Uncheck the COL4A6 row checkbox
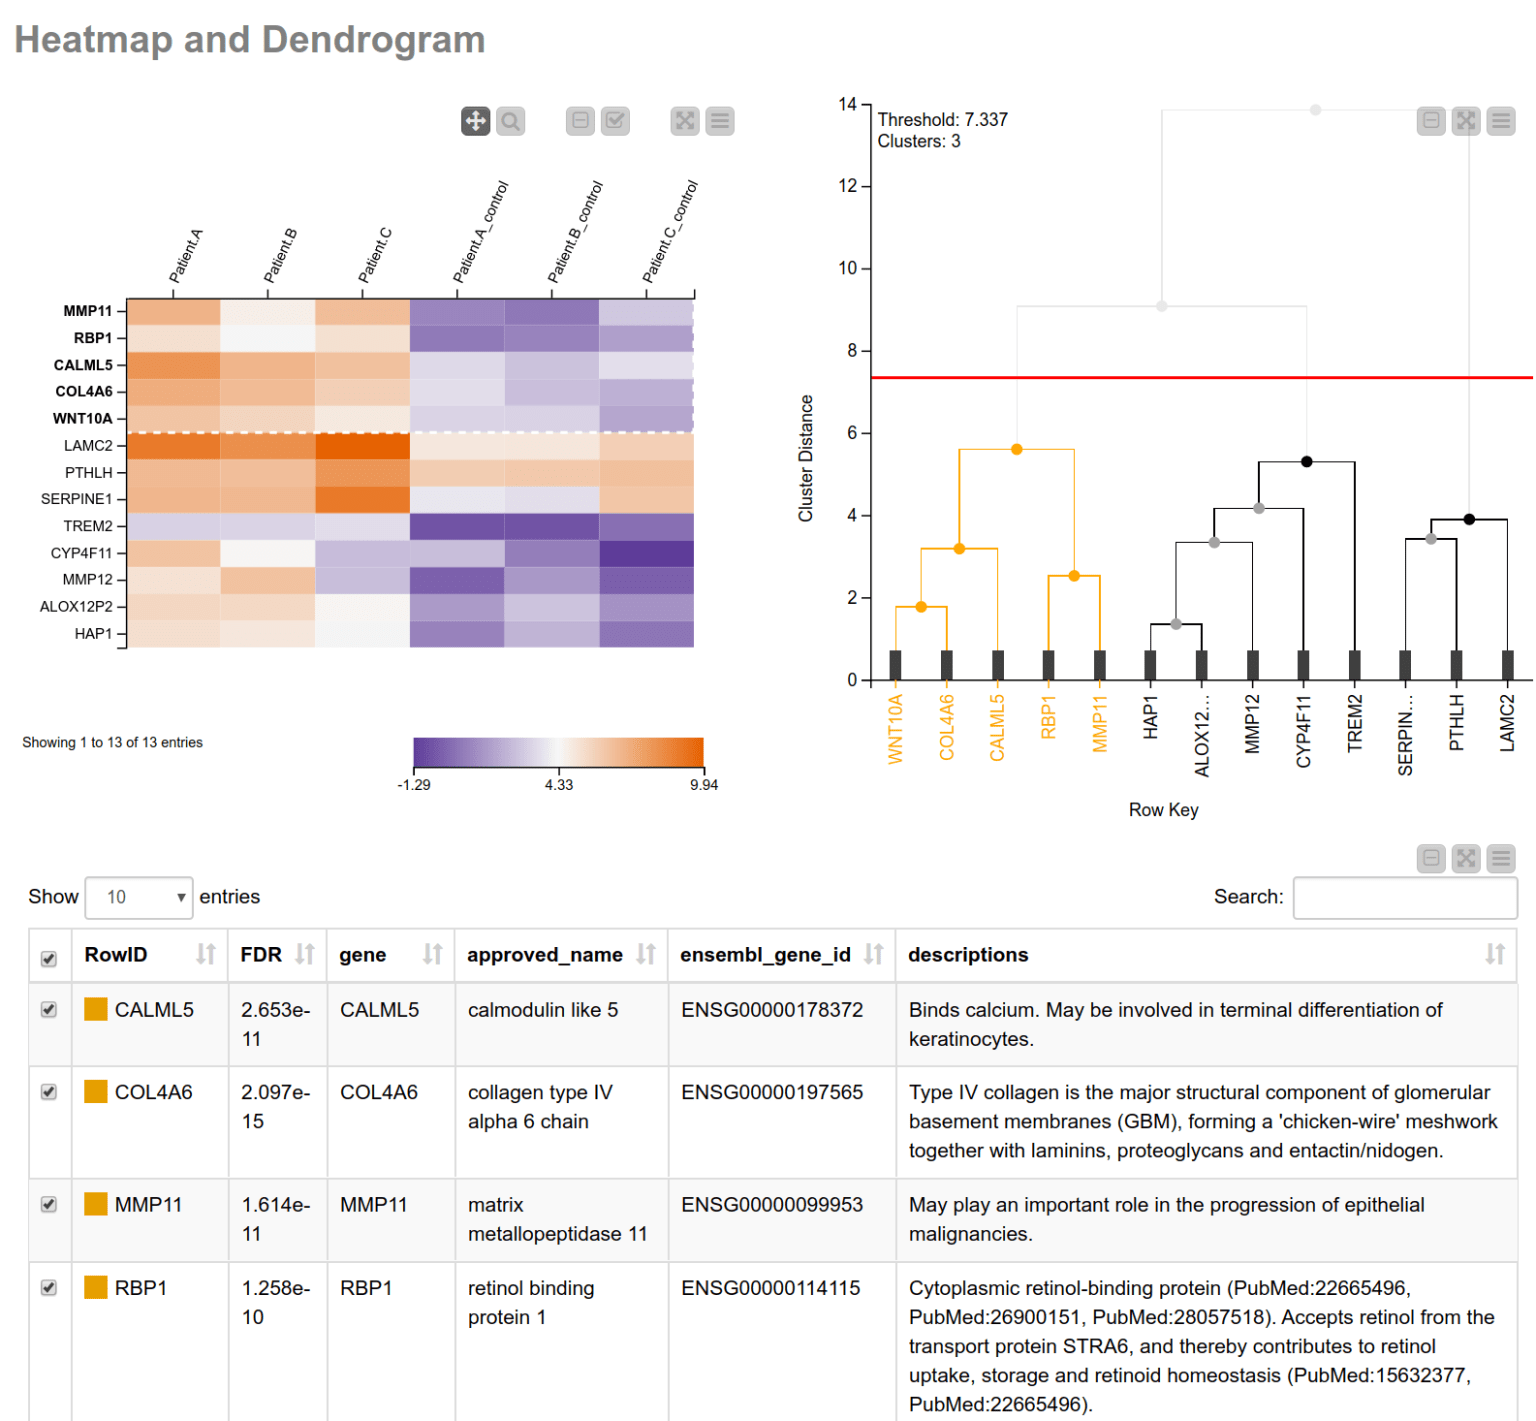The width and height of the screenshot is (1536, 1421). pyautogui.click(x=48, y=1092)
